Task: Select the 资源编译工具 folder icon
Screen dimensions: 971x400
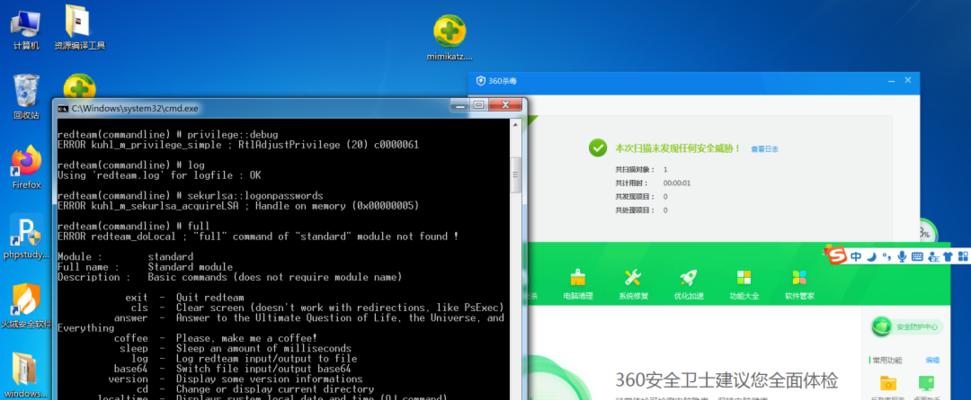Action: tap(79, 28)
